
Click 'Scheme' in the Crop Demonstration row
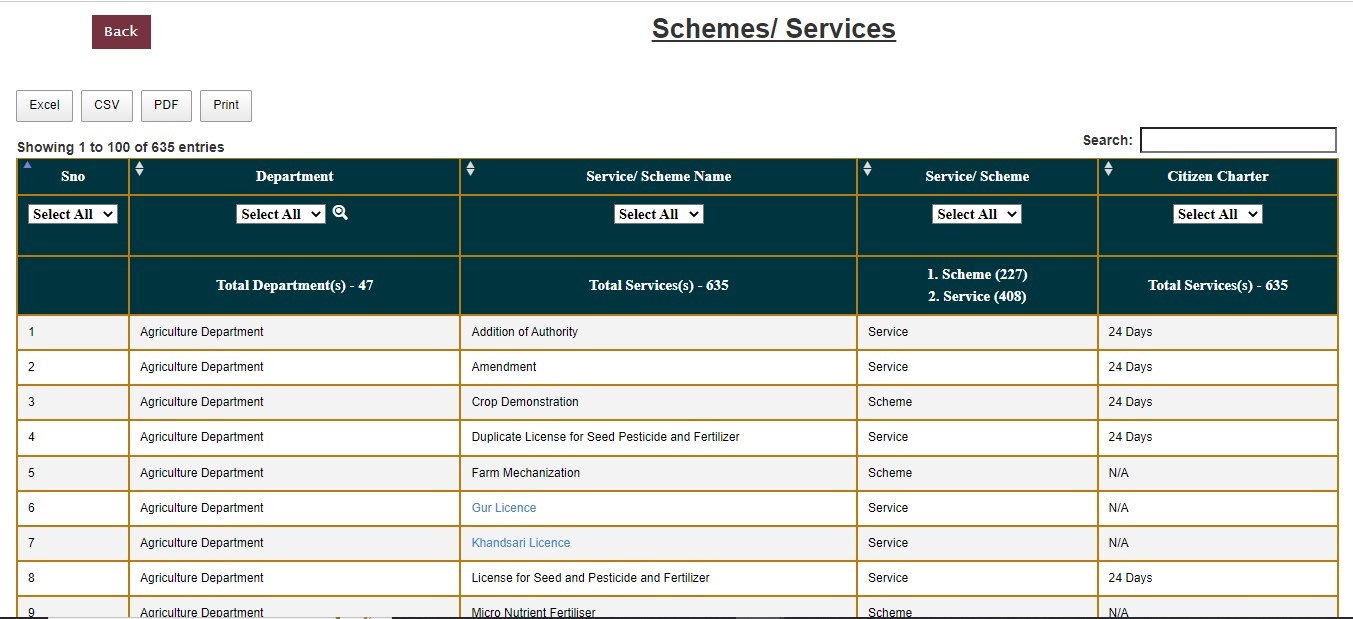890,402
